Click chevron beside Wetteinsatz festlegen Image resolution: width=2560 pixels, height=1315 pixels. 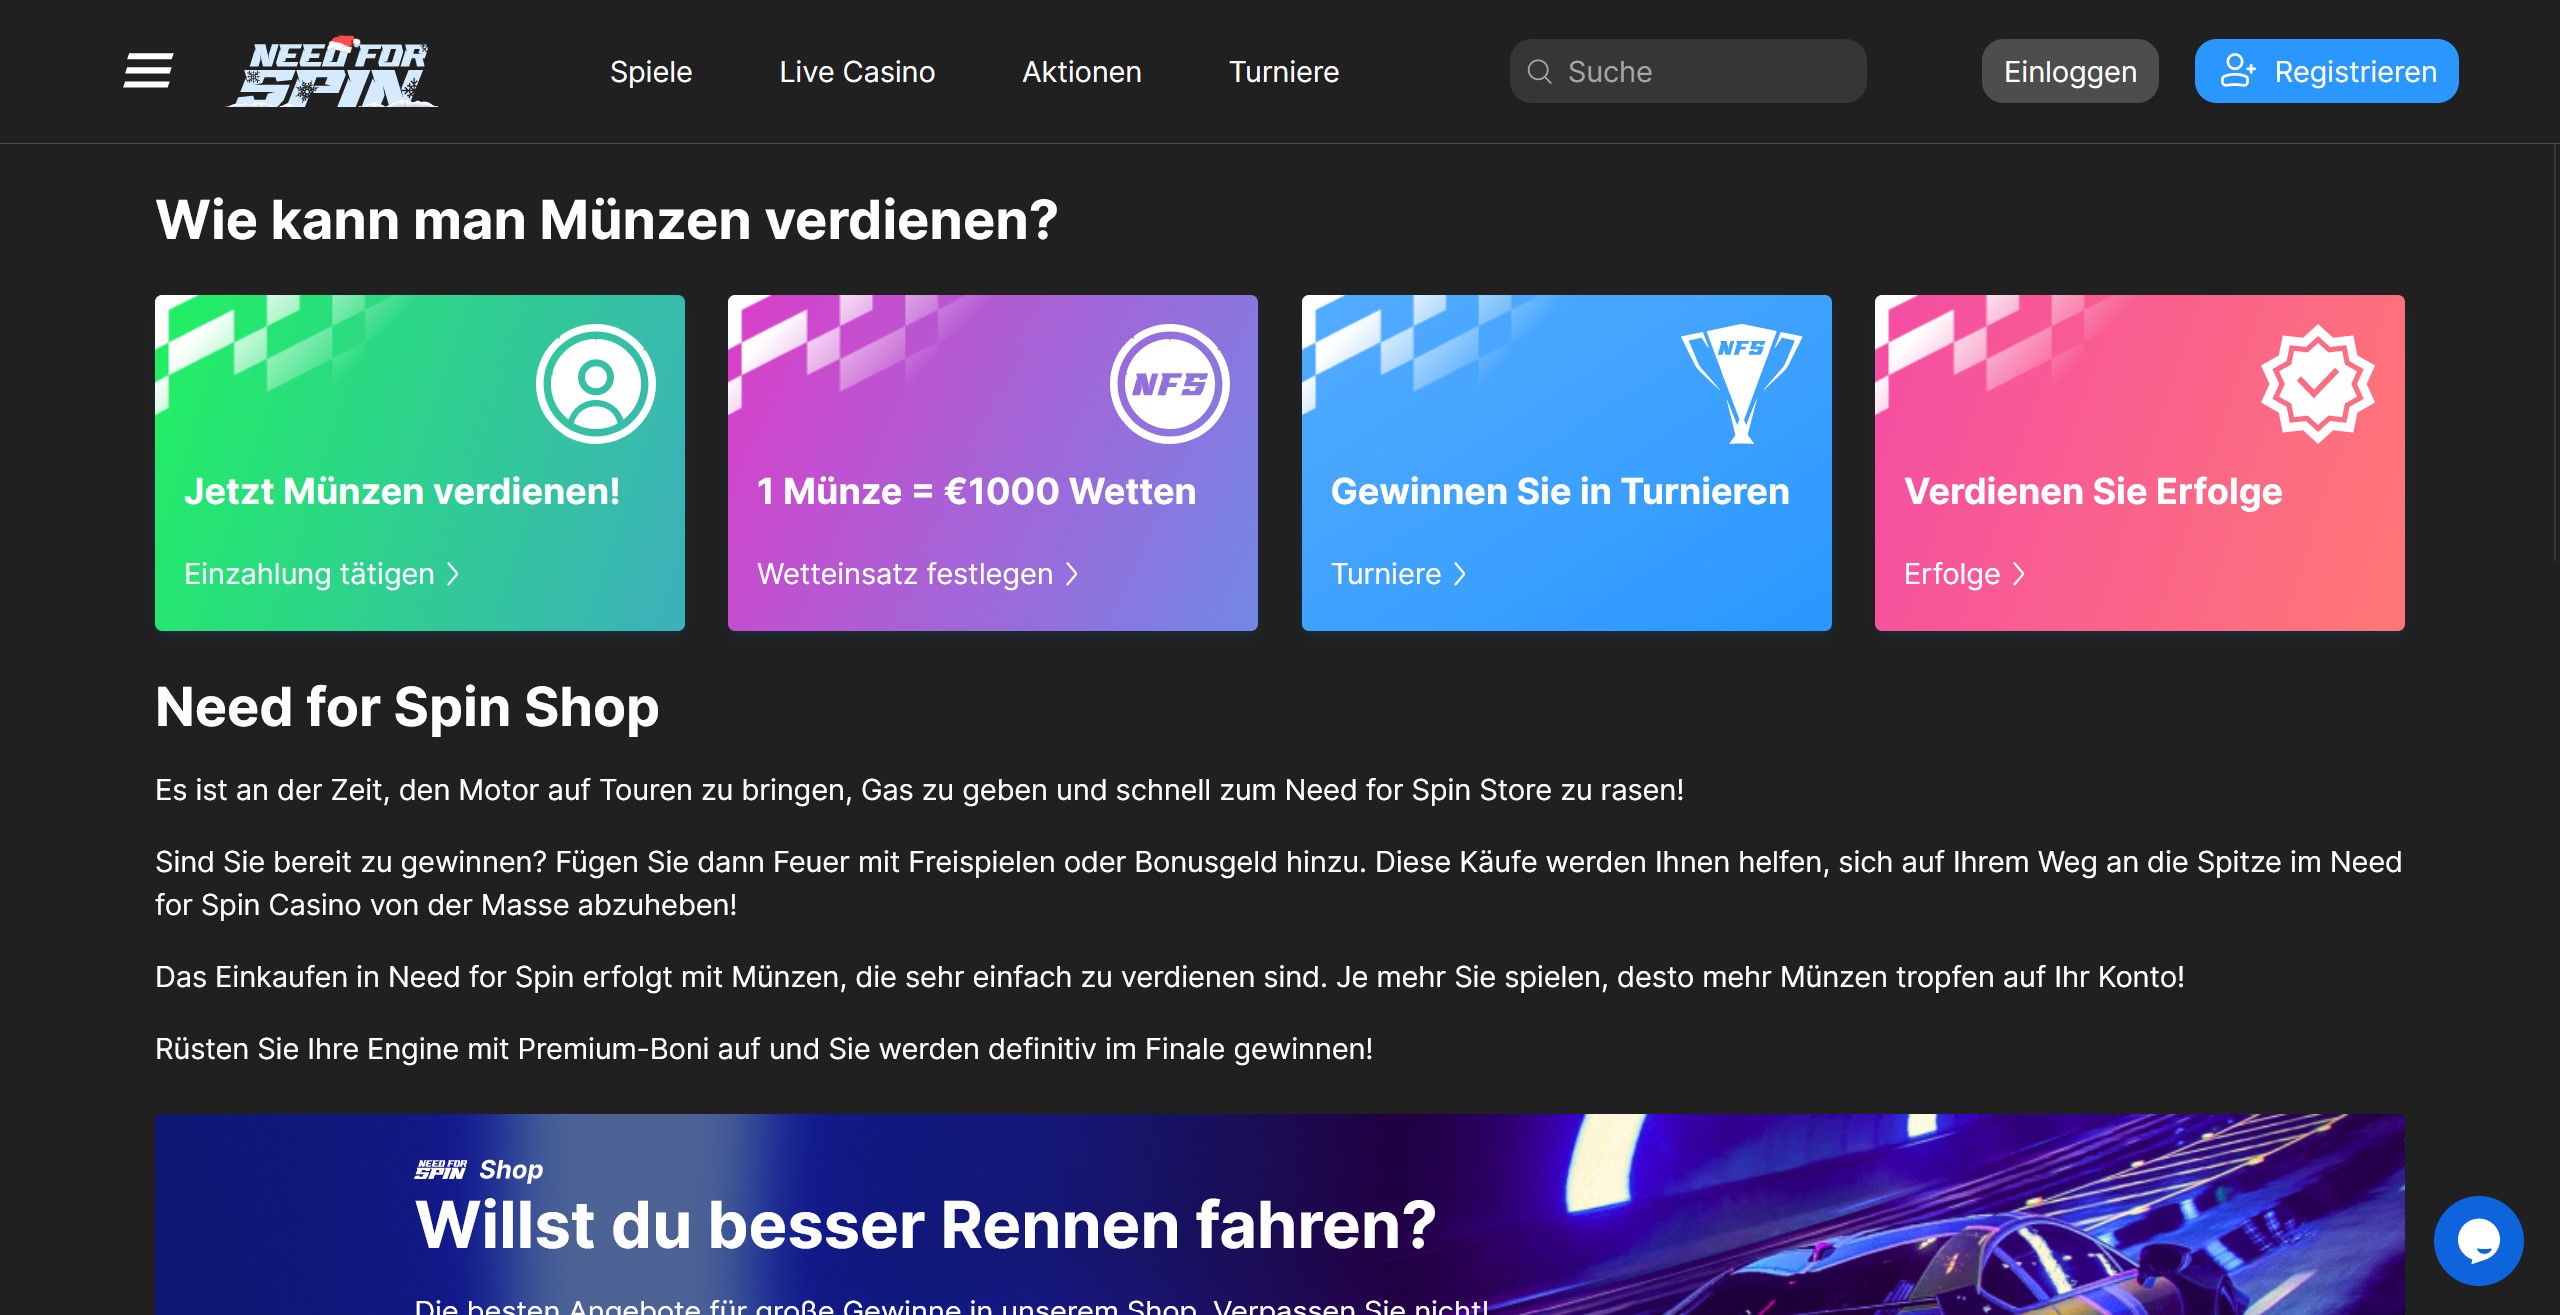coord(1072,574)
